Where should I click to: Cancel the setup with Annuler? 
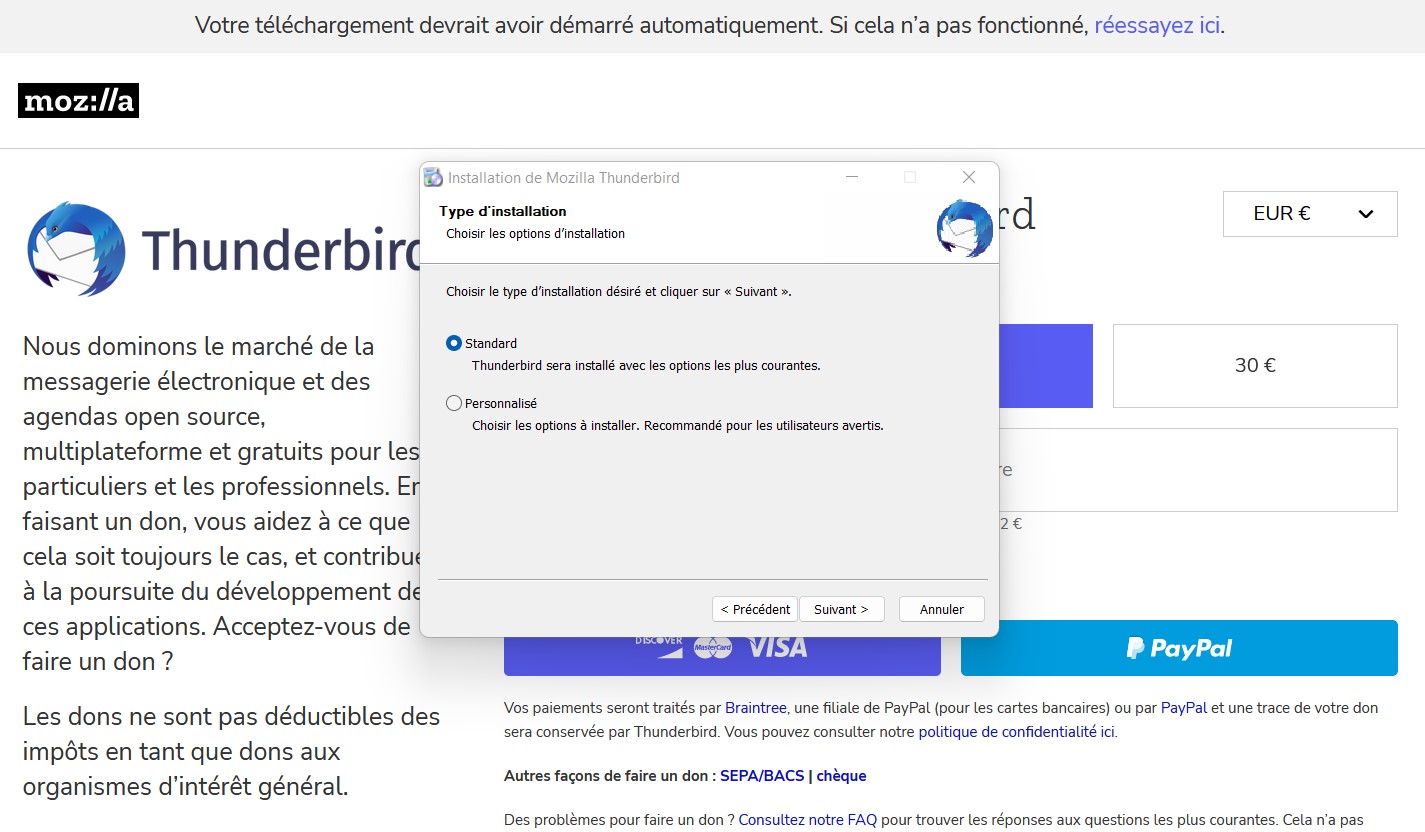pos(941,609)
